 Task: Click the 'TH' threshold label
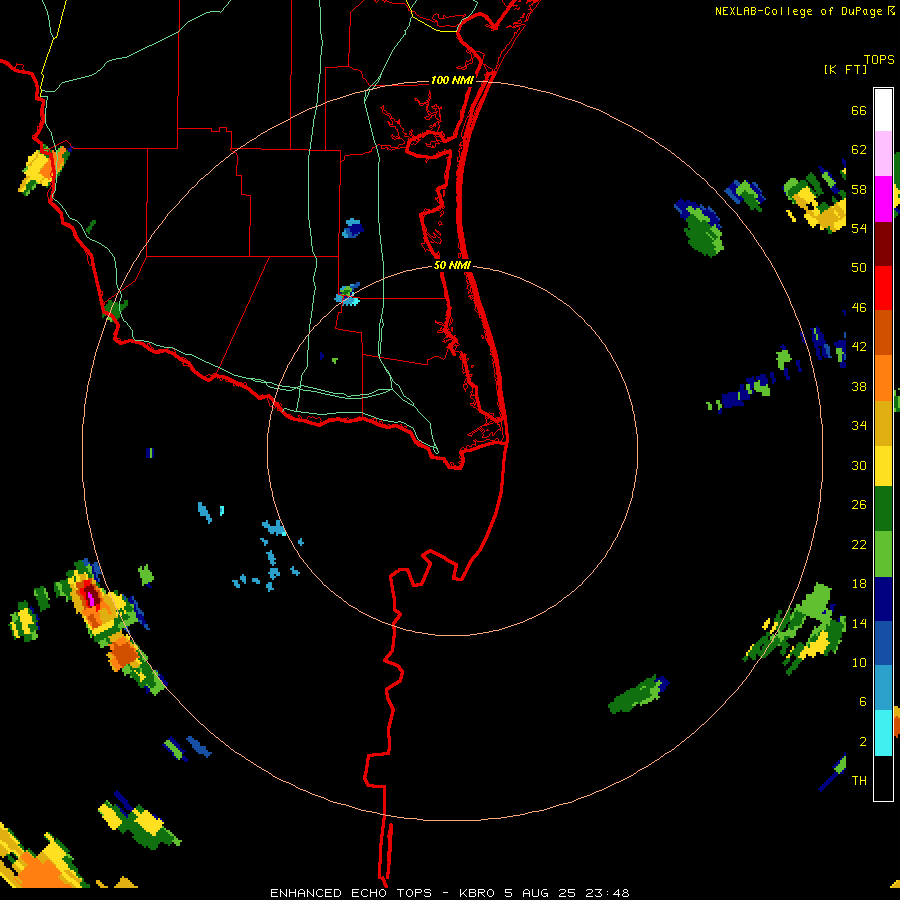859,781
